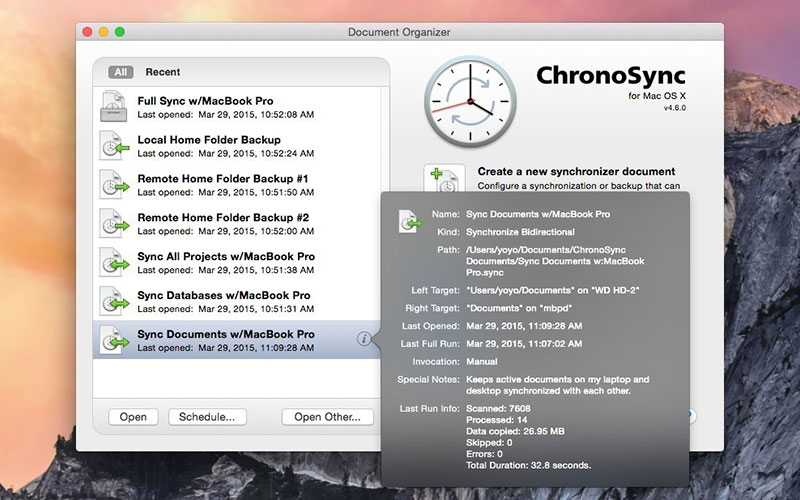Click the document icon in the info popover
The height and width of the screenshot is (500, 800).
[x=410, y=221]
